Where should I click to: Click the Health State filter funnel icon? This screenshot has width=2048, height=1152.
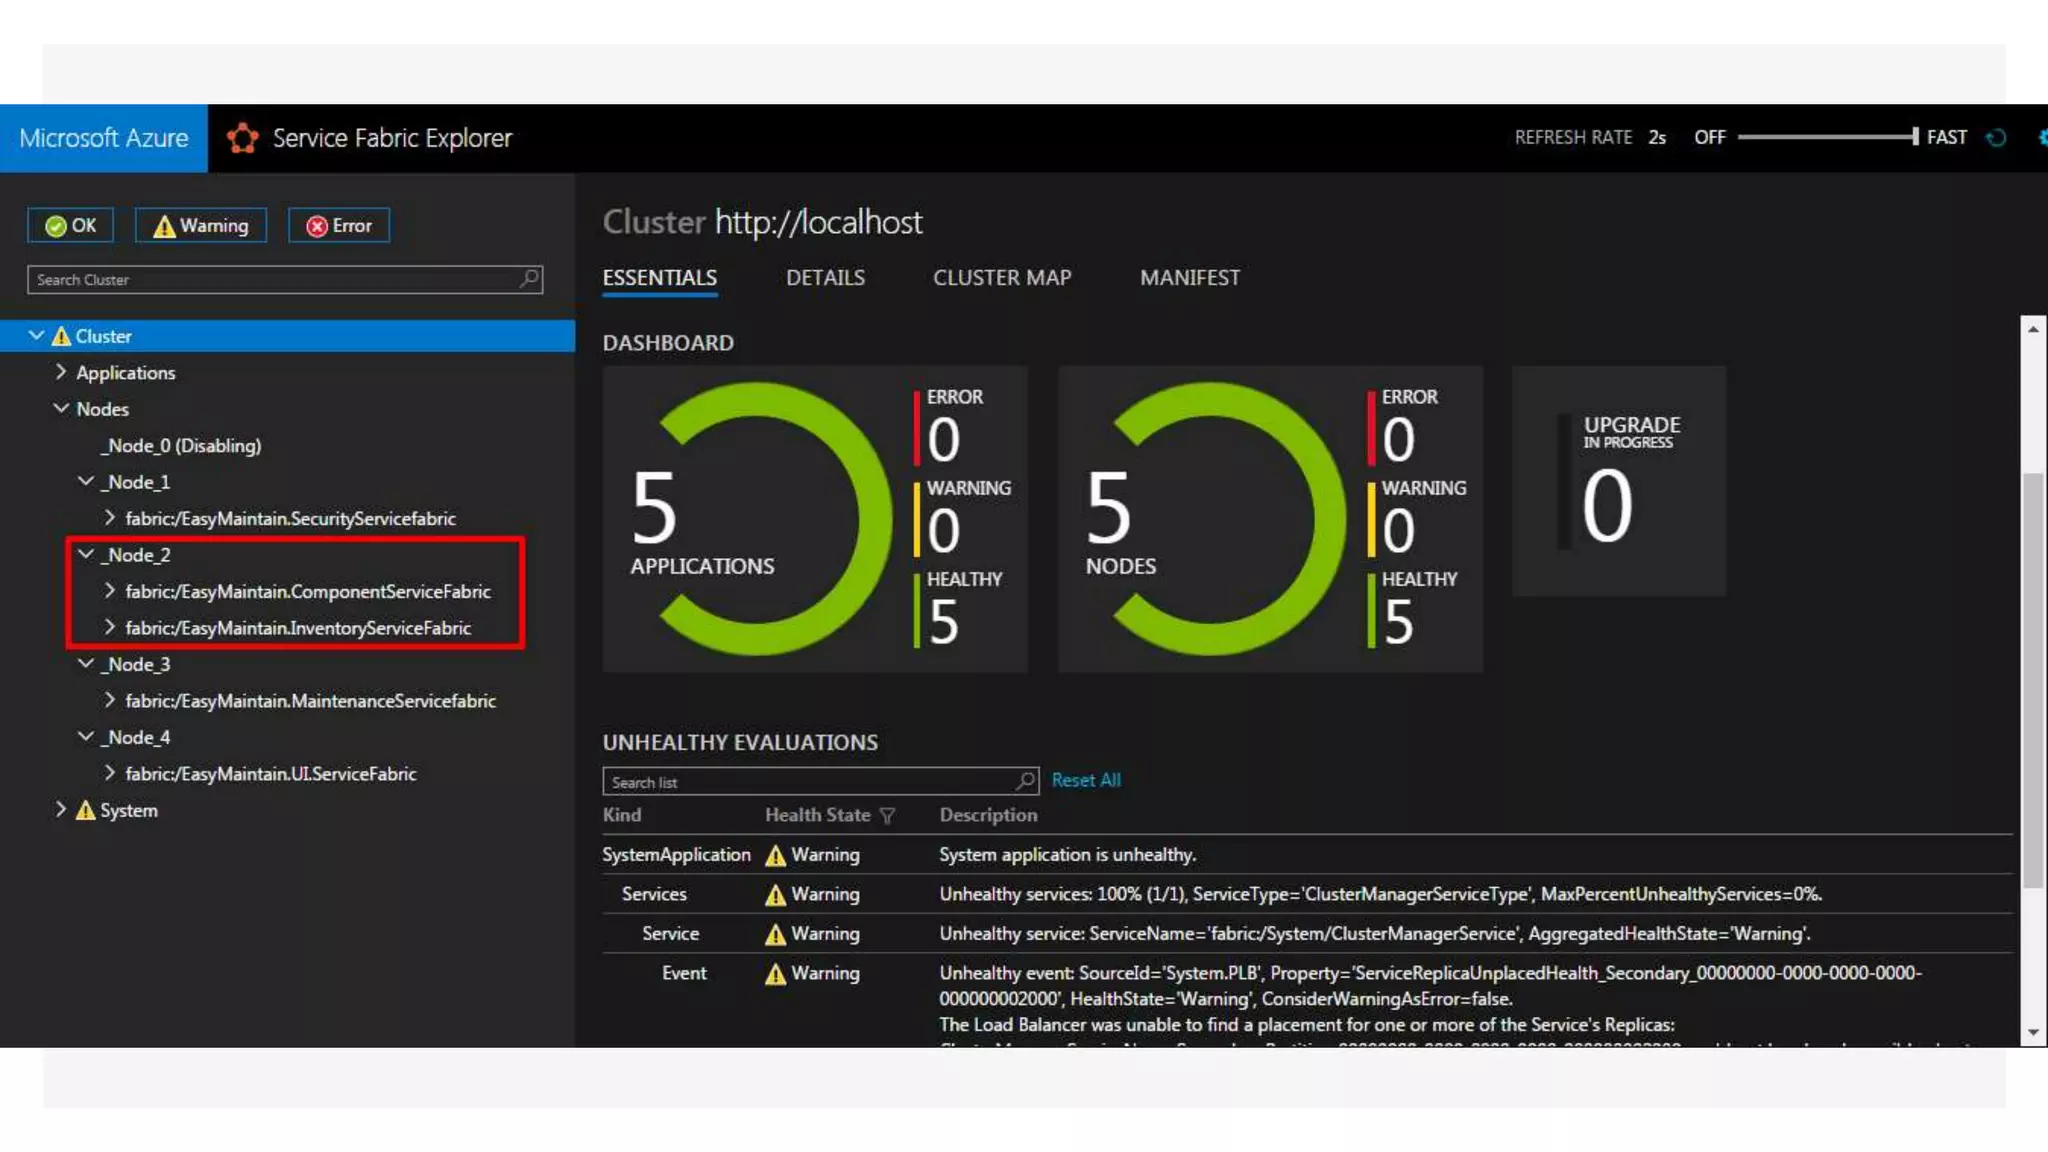click(887, 816)
